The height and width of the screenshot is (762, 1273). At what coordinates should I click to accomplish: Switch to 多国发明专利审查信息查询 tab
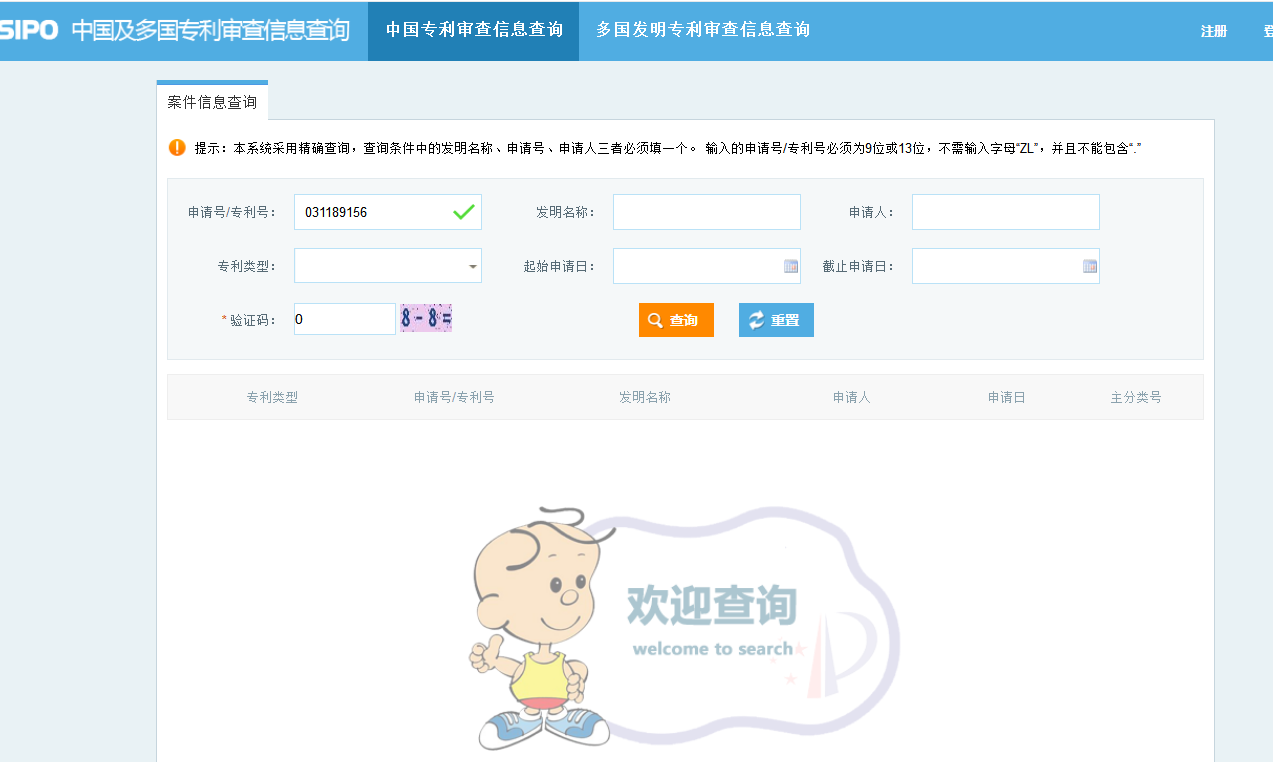[x=702, y=30]
